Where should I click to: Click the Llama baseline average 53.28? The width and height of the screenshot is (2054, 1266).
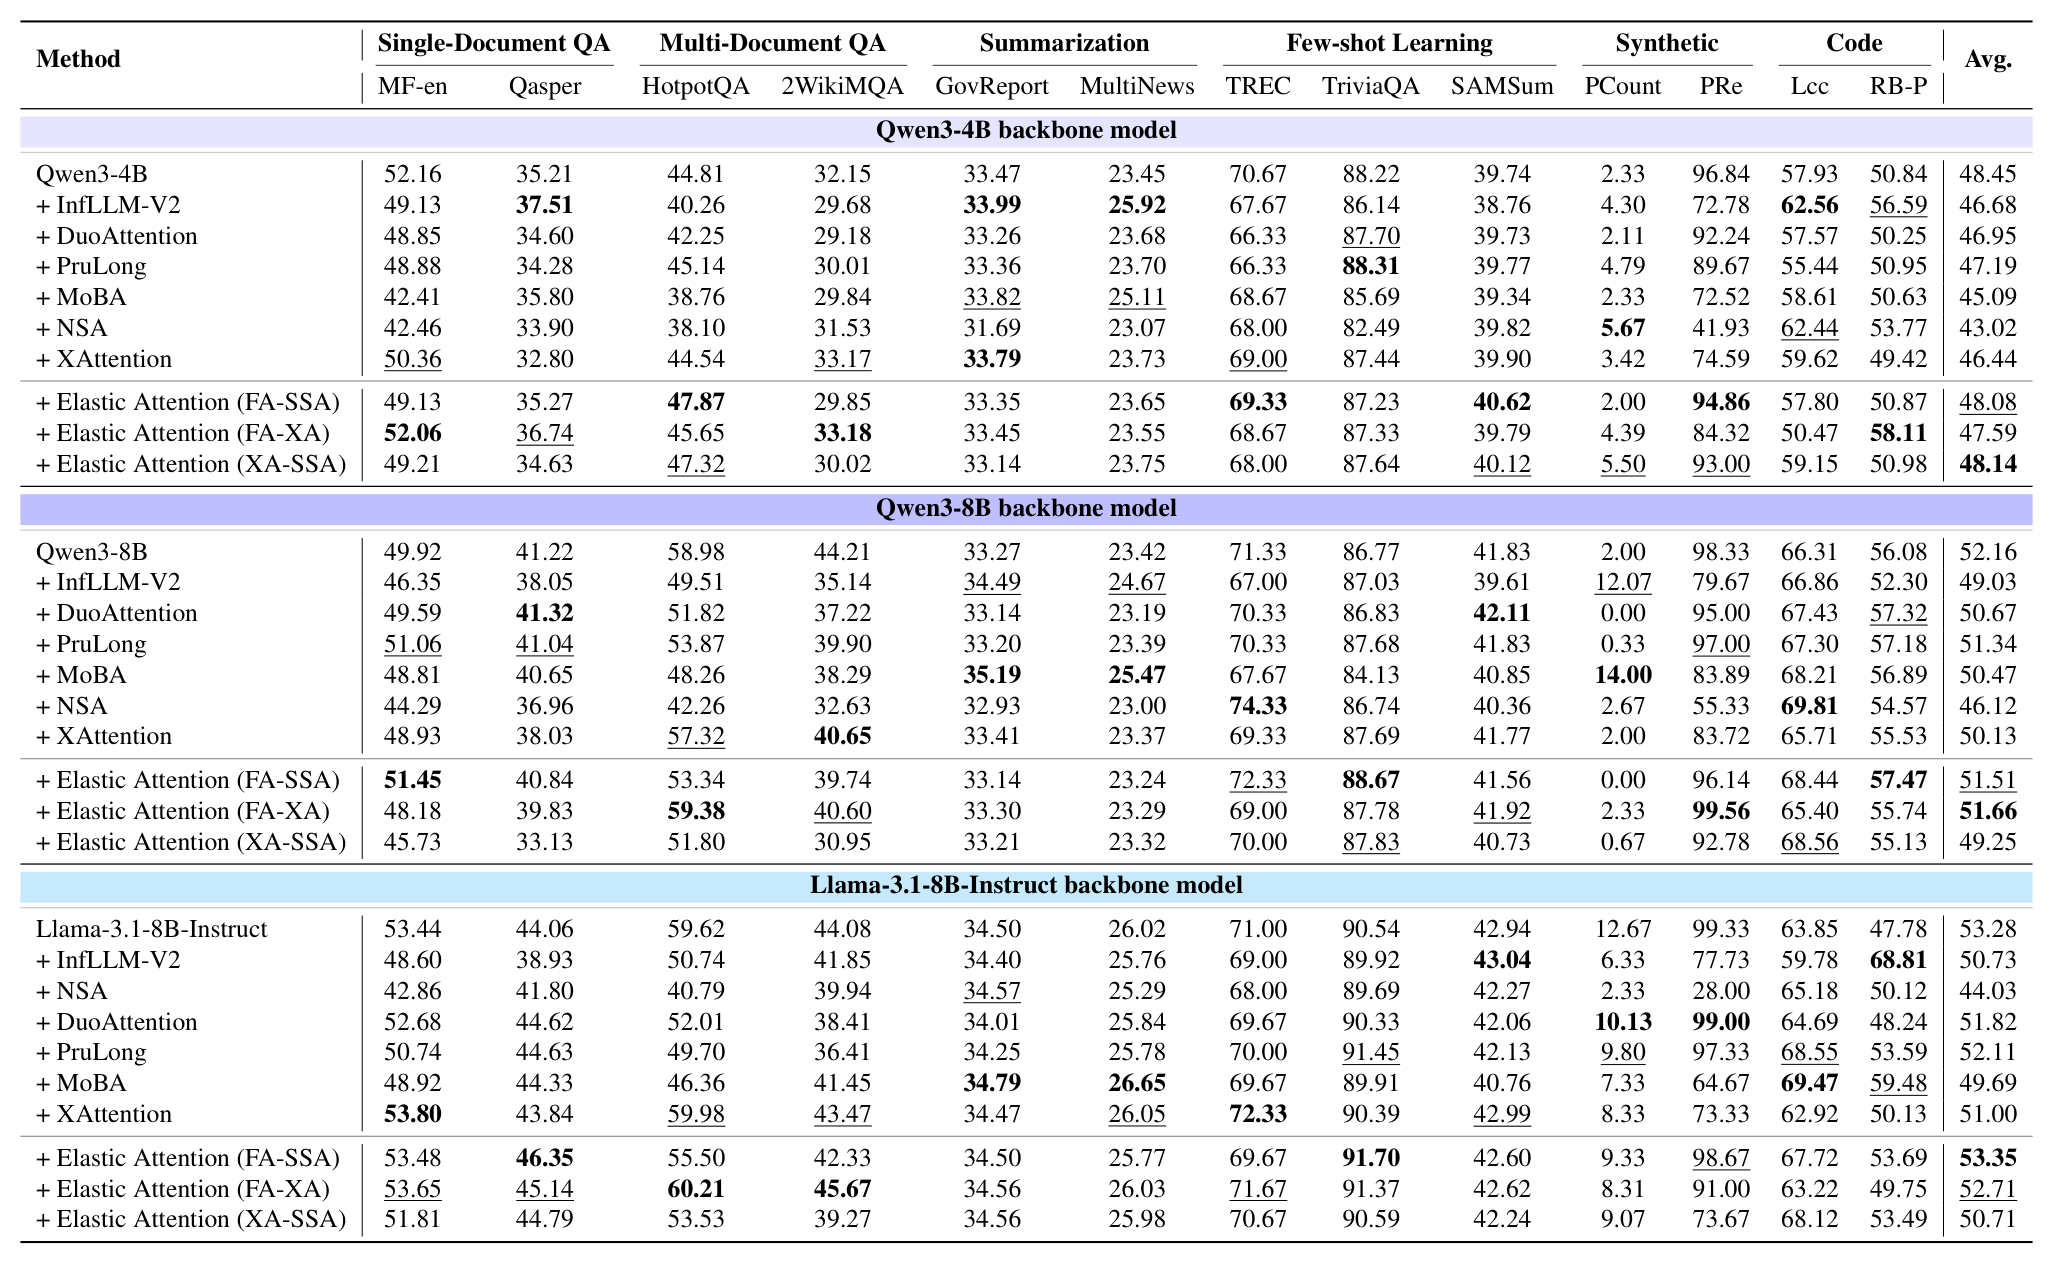pos(1988,929)
